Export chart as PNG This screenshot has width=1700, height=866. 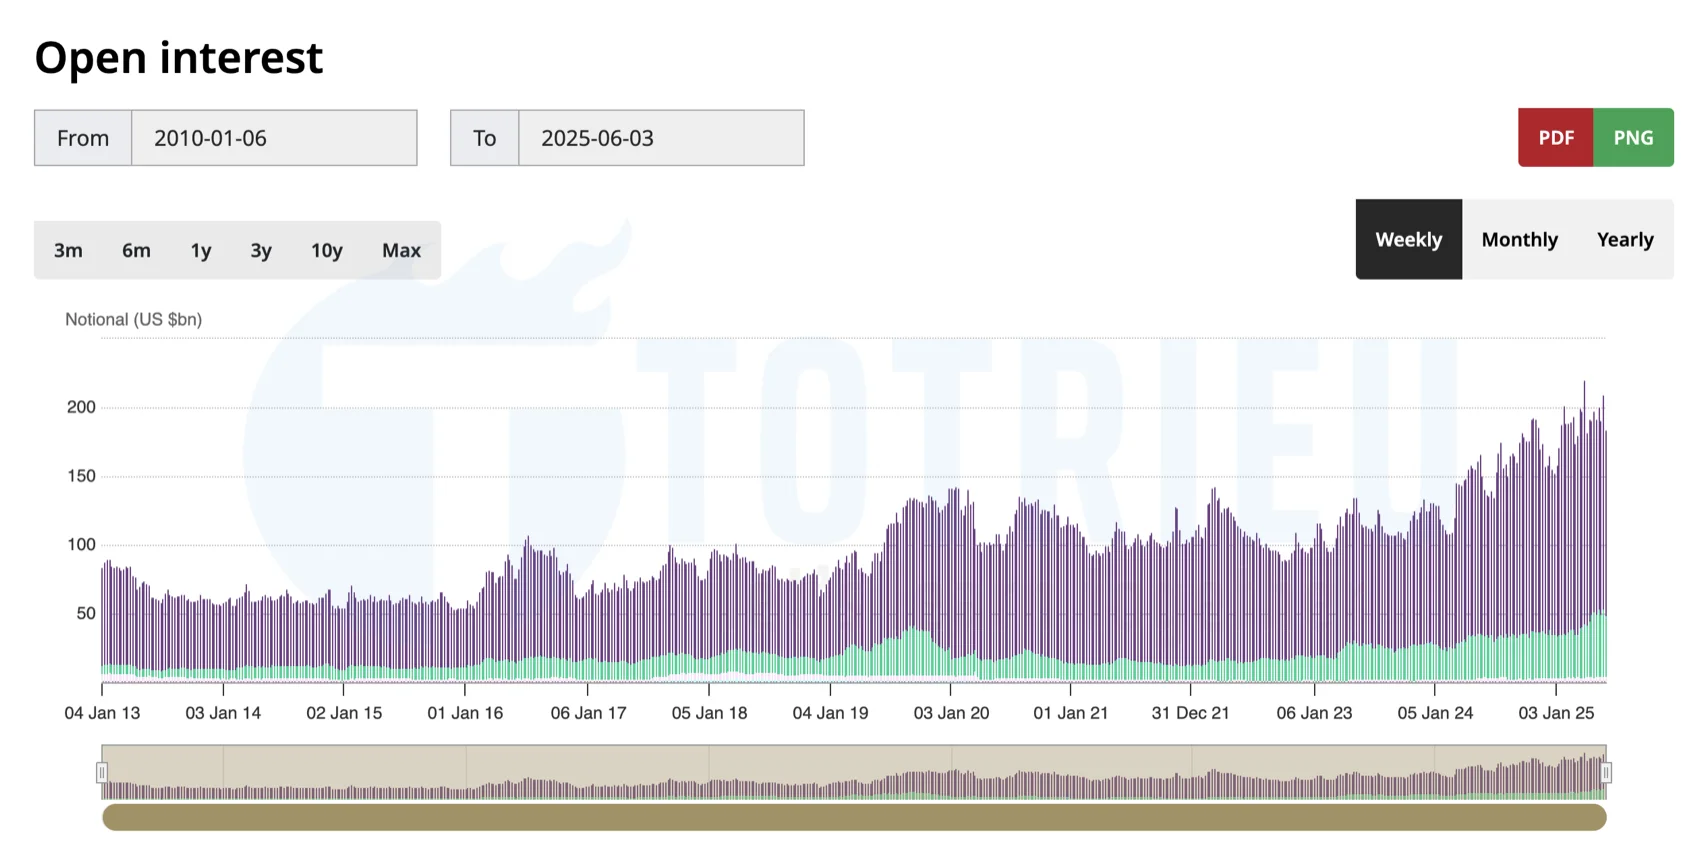pos(1634,138)
